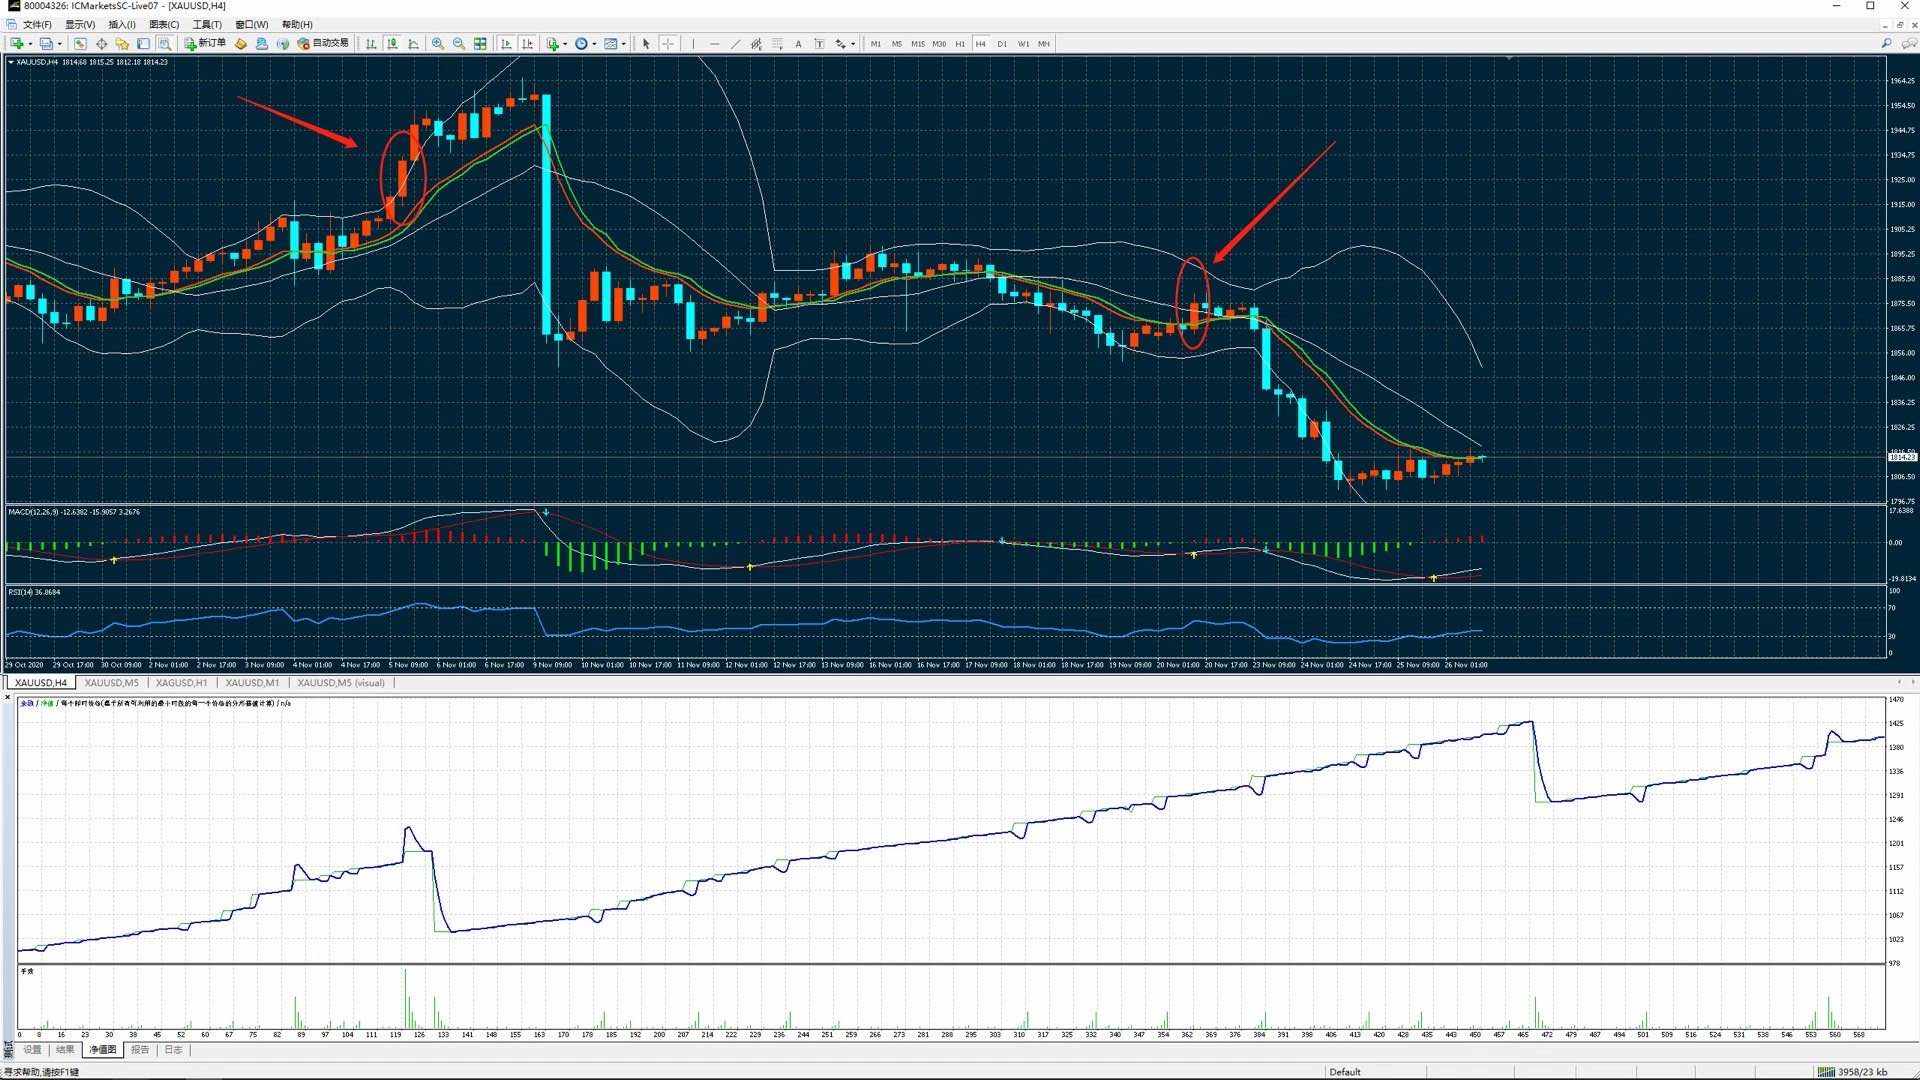Select the horizontal line drawing tool

tap(714, 44)
